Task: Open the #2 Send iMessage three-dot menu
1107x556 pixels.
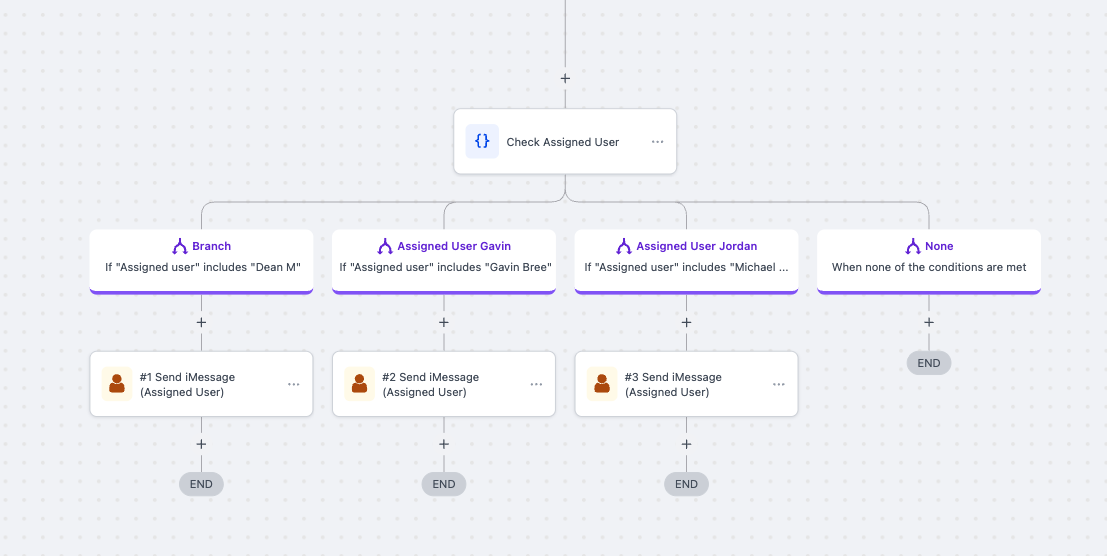Action: [536, 384]
